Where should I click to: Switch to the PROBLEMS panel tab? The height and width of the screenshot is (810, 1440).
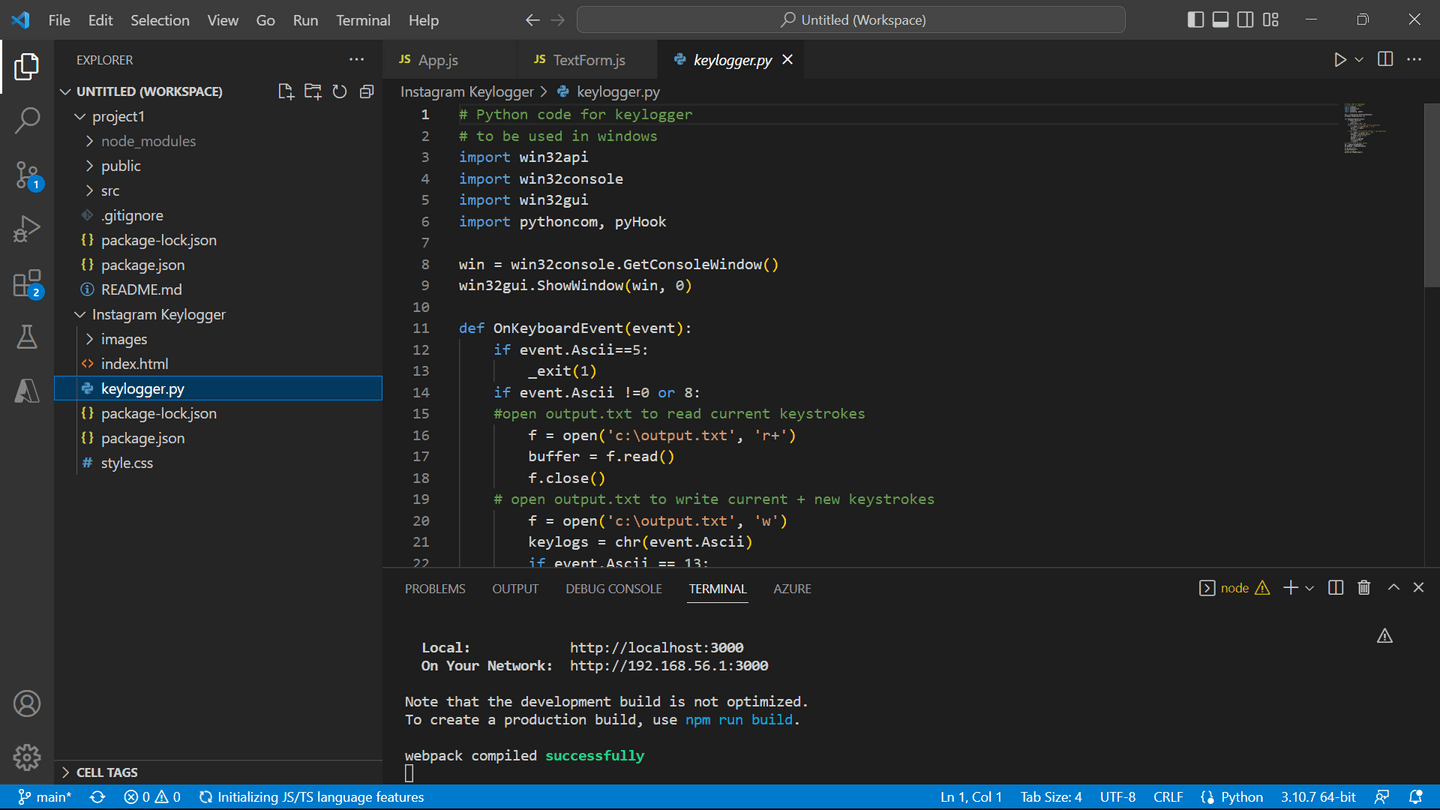[x=435, y=588]
